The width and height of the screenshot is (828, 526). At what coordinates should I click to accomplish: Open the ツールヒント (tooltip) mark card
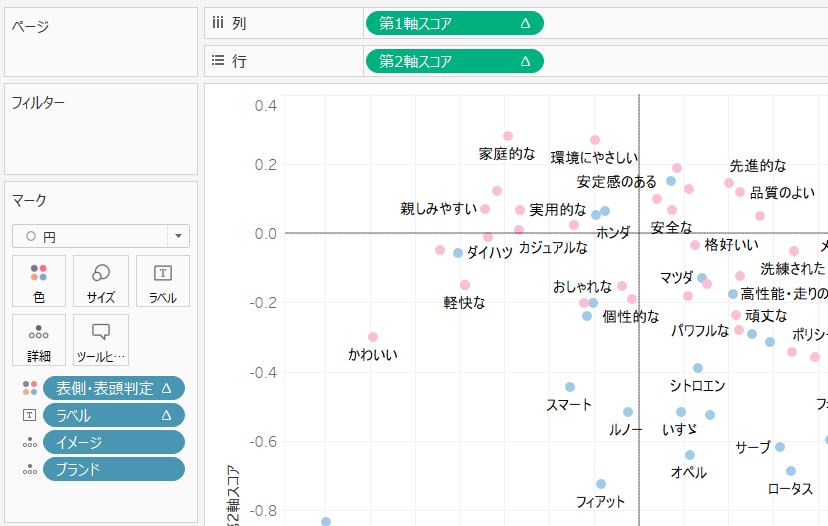(x=101, y=340)
